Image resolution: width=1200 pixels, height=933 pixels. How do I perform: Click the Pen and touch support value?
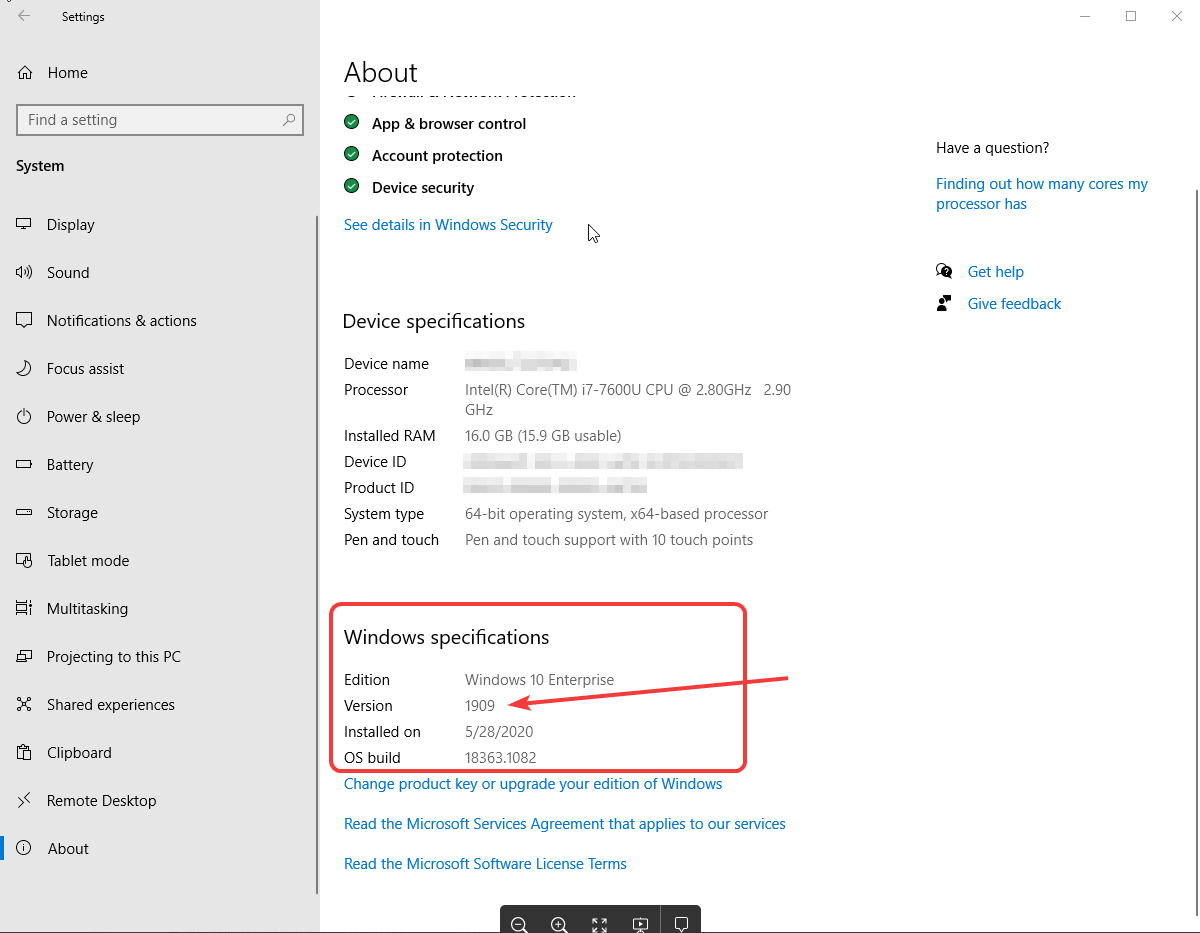click(x=609, y=540)
